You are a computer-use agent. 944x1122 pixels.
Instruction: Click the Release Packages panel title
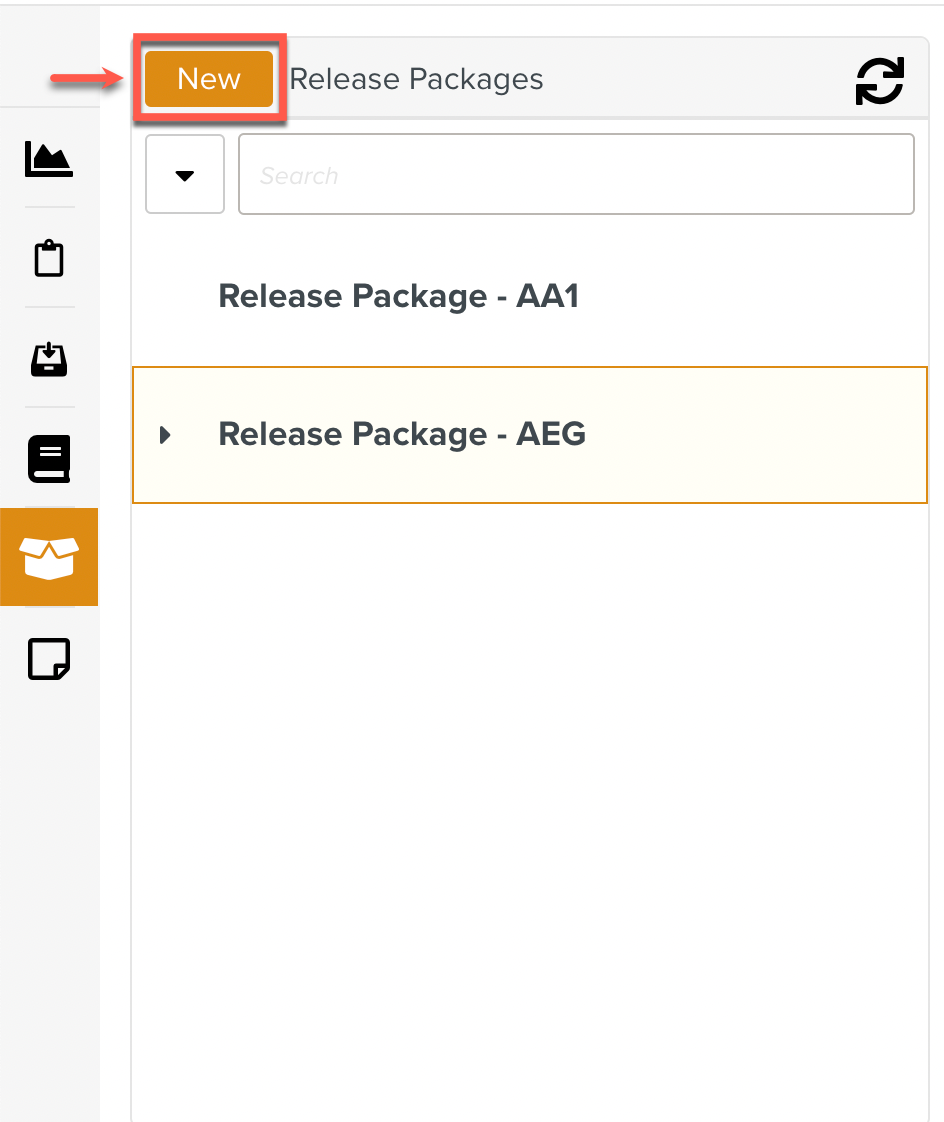pos(416,80)
